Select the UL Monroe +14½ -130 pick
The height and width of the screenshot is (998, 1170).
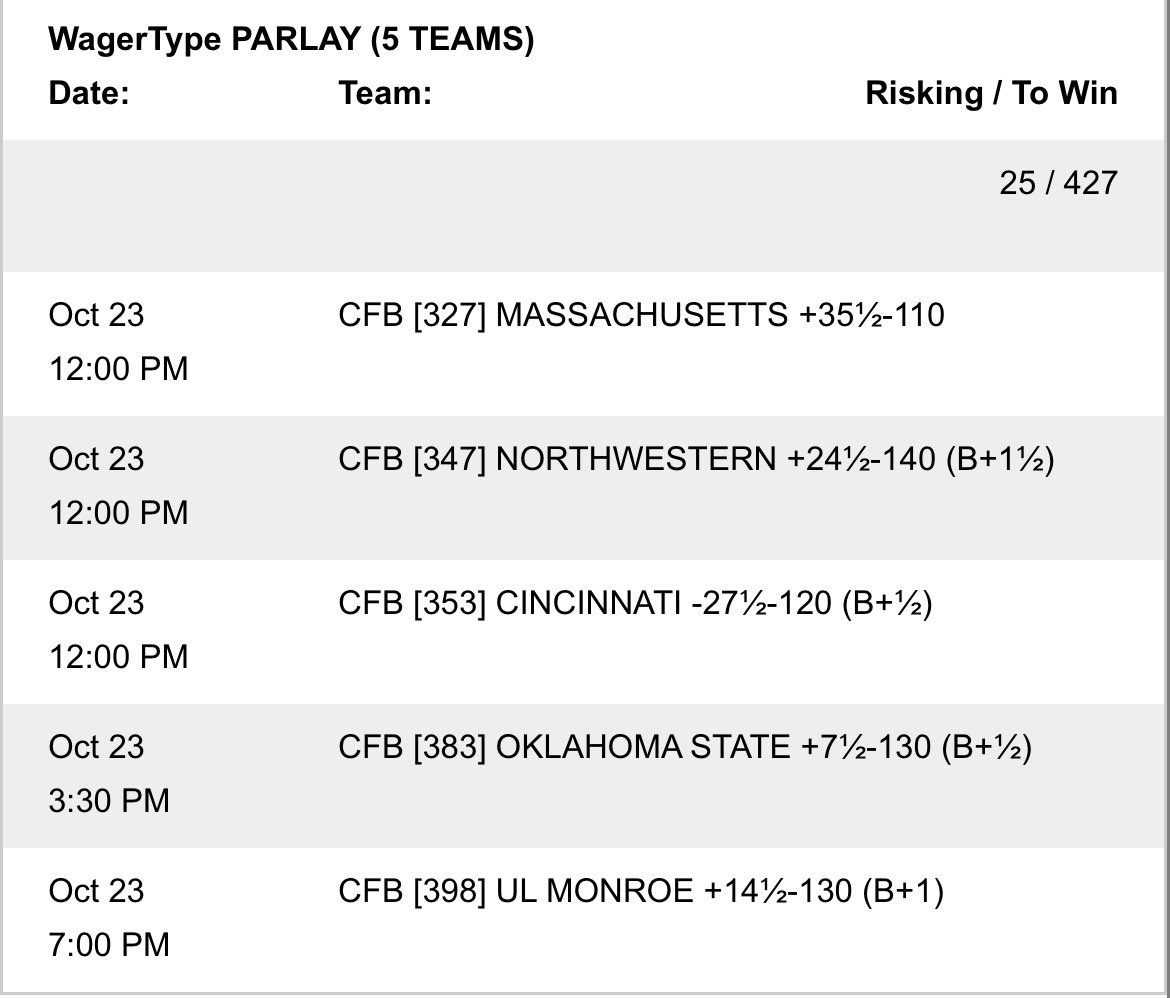[641, 891]
